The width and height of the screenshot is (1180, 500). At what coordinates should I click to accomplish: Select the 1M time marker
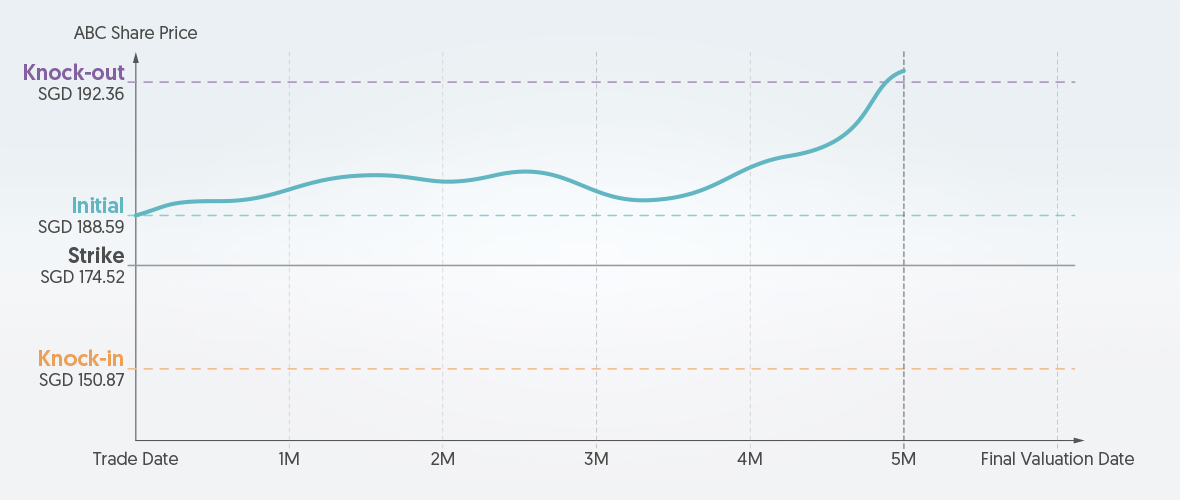(x=289, y=459)
